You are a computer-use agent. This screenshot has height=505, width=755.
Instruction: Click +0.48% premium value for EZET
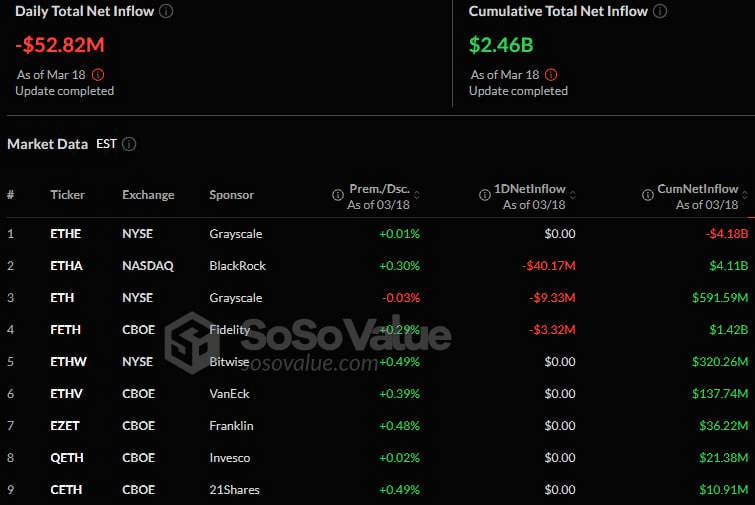[x=400, y=426]
